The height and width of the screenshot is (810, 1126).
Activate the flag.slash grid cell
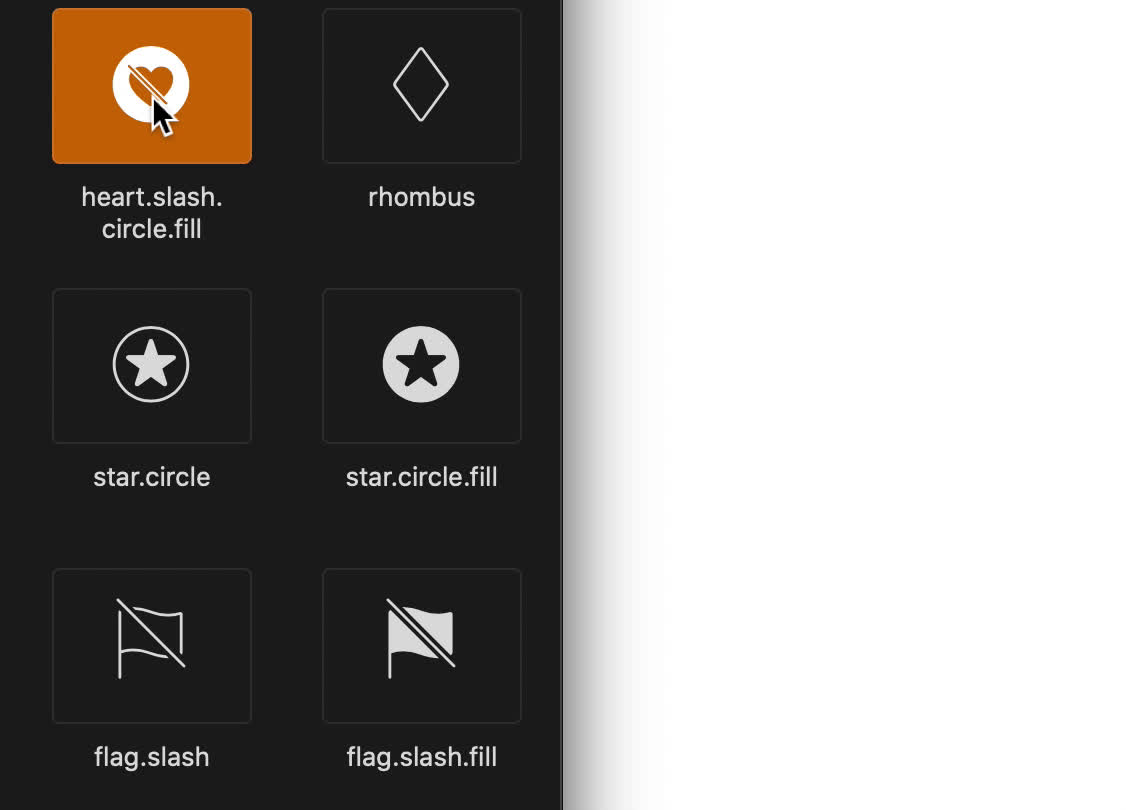(152, 646)
